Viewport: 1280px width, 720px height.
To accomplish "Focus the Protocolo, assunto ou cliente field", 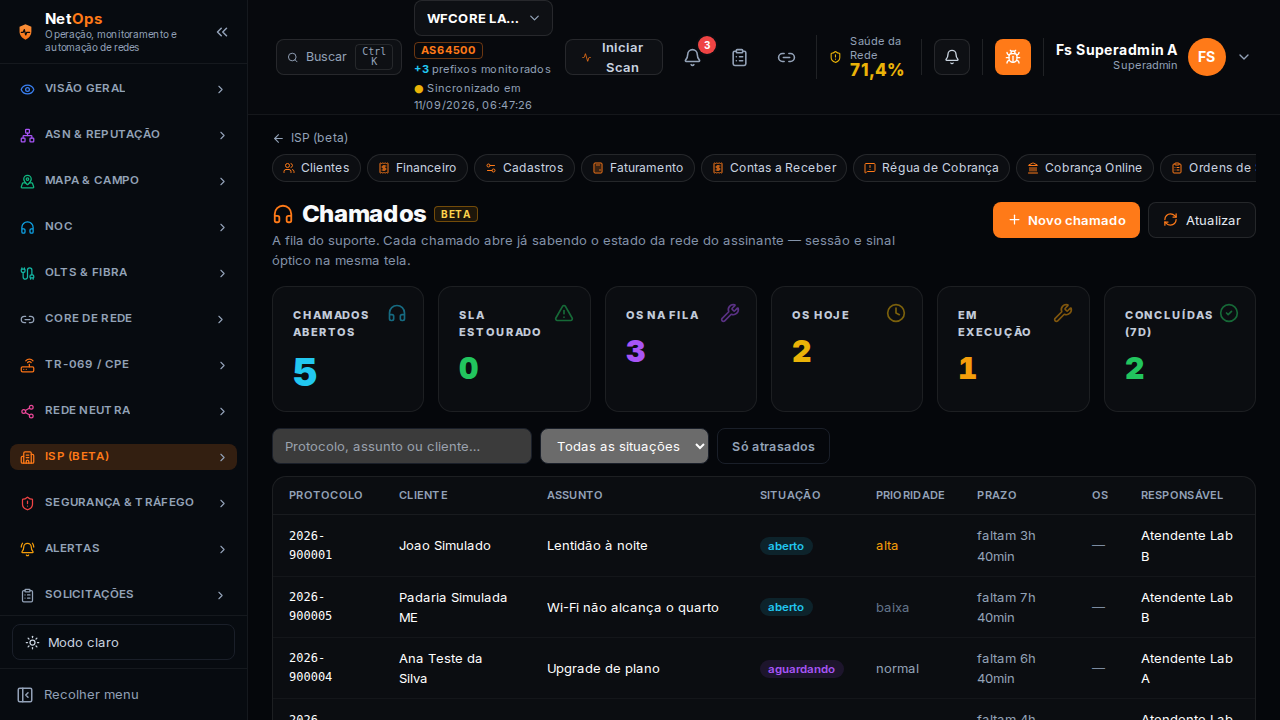I will coord(402,446).
